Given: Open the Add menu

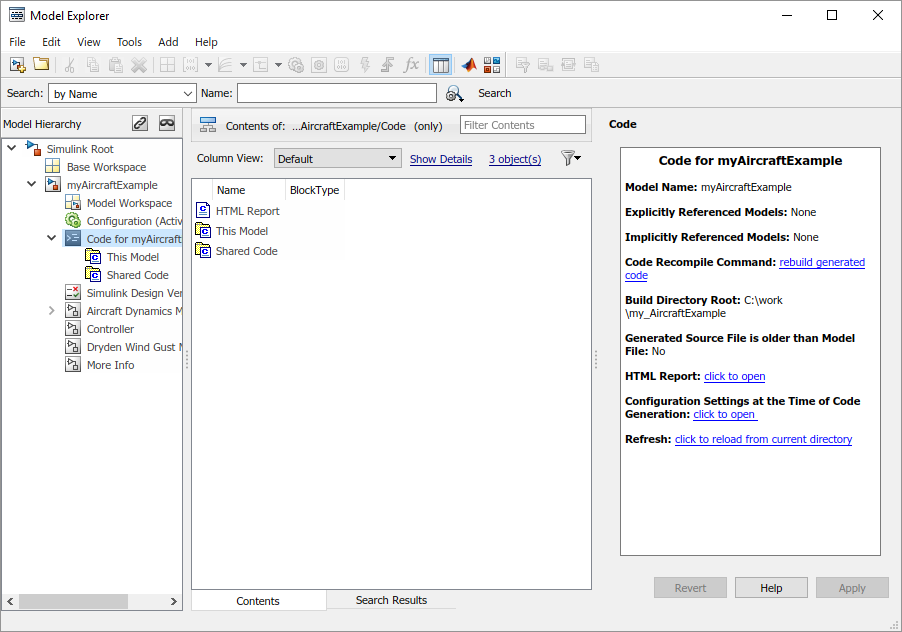Looking at the screenshot, I should point(168,42).
